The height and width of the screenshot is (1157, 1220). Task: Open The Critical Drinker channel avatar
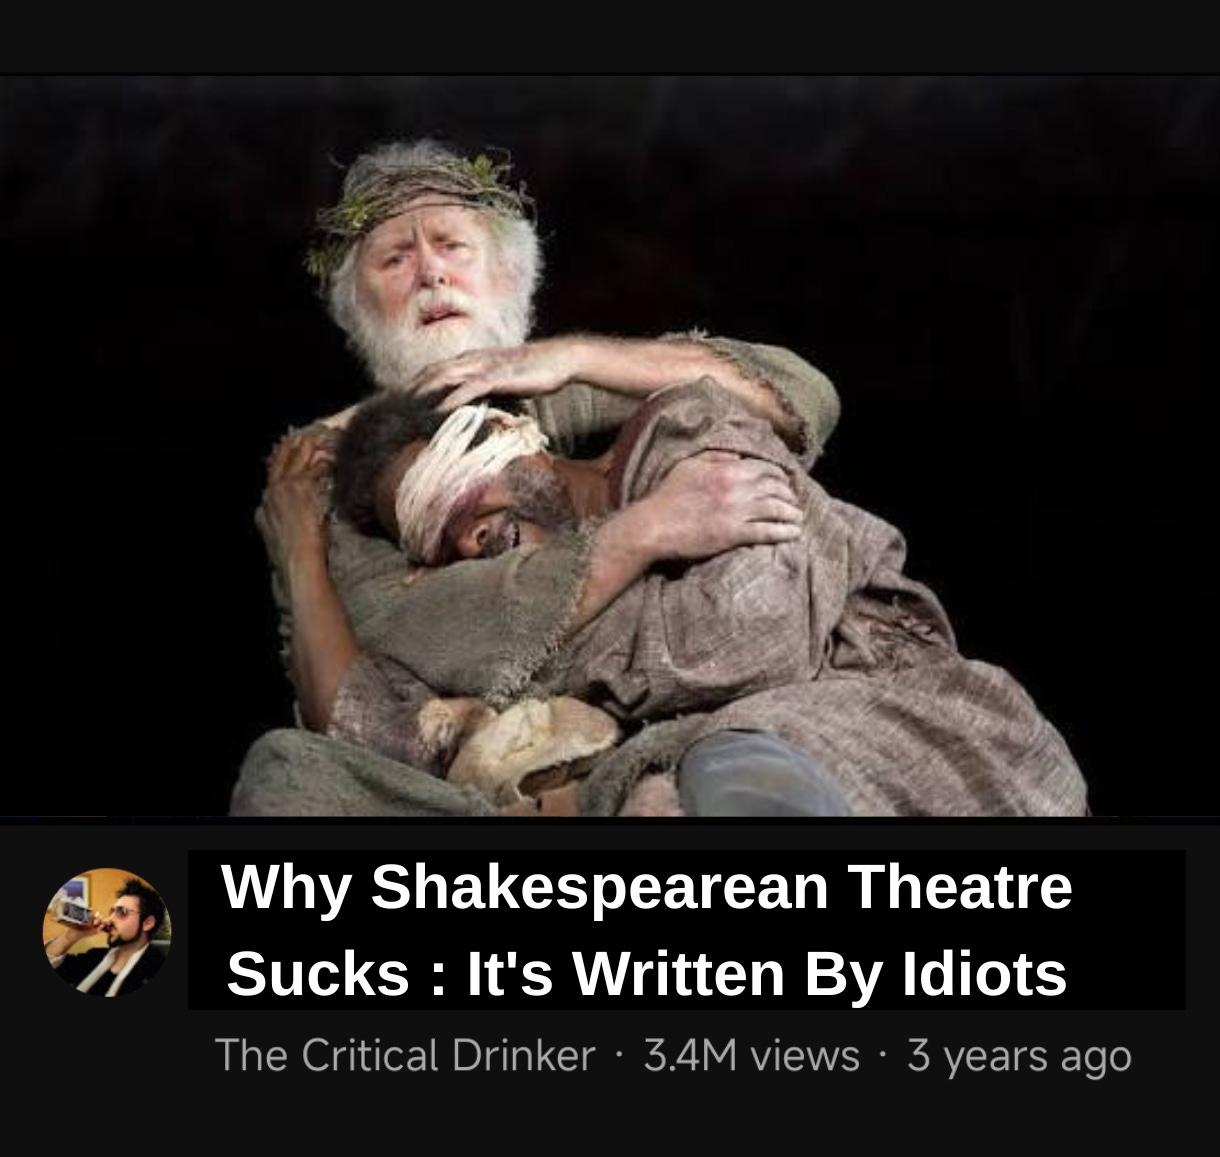point(106,932)
